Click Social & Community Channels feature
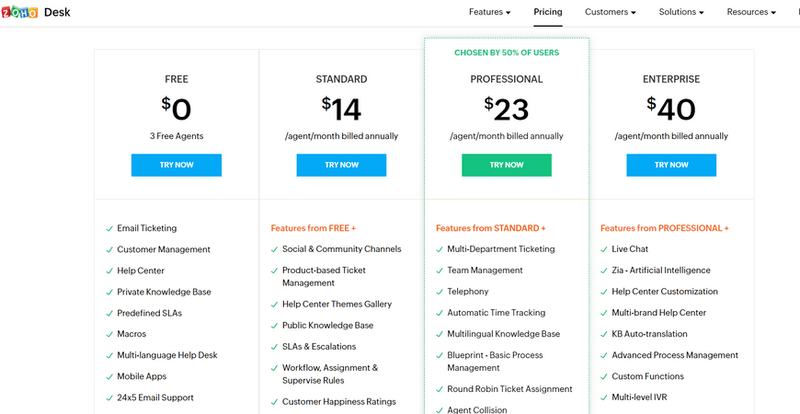 pyautogui.click(x=342, y=249)
